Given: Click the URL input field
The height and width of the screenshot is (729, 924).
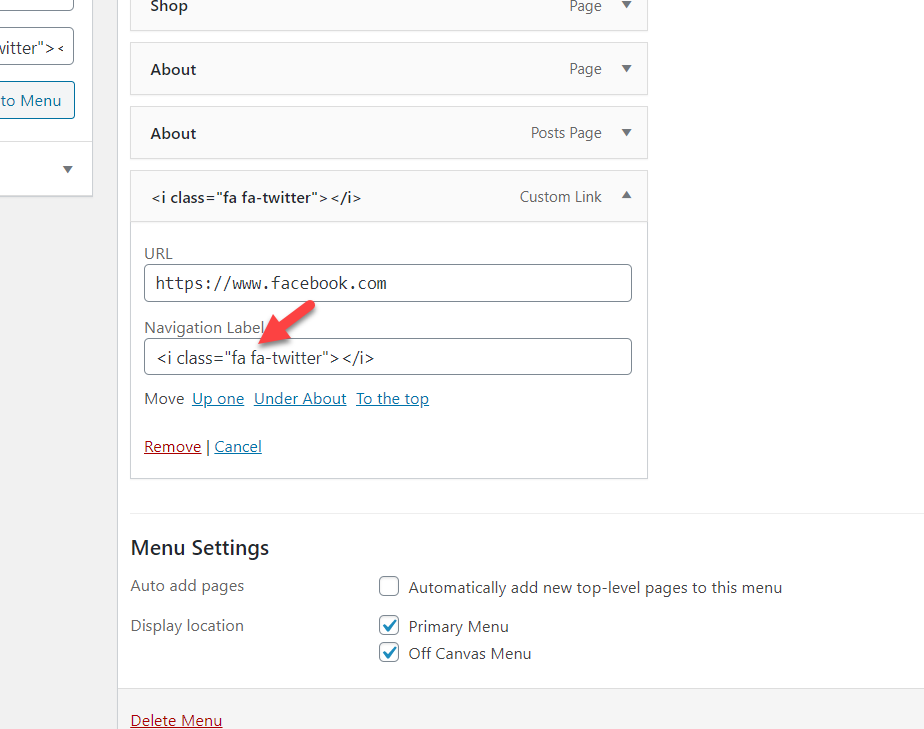Looking at the screenshot, I should click(x=388, y=283).
